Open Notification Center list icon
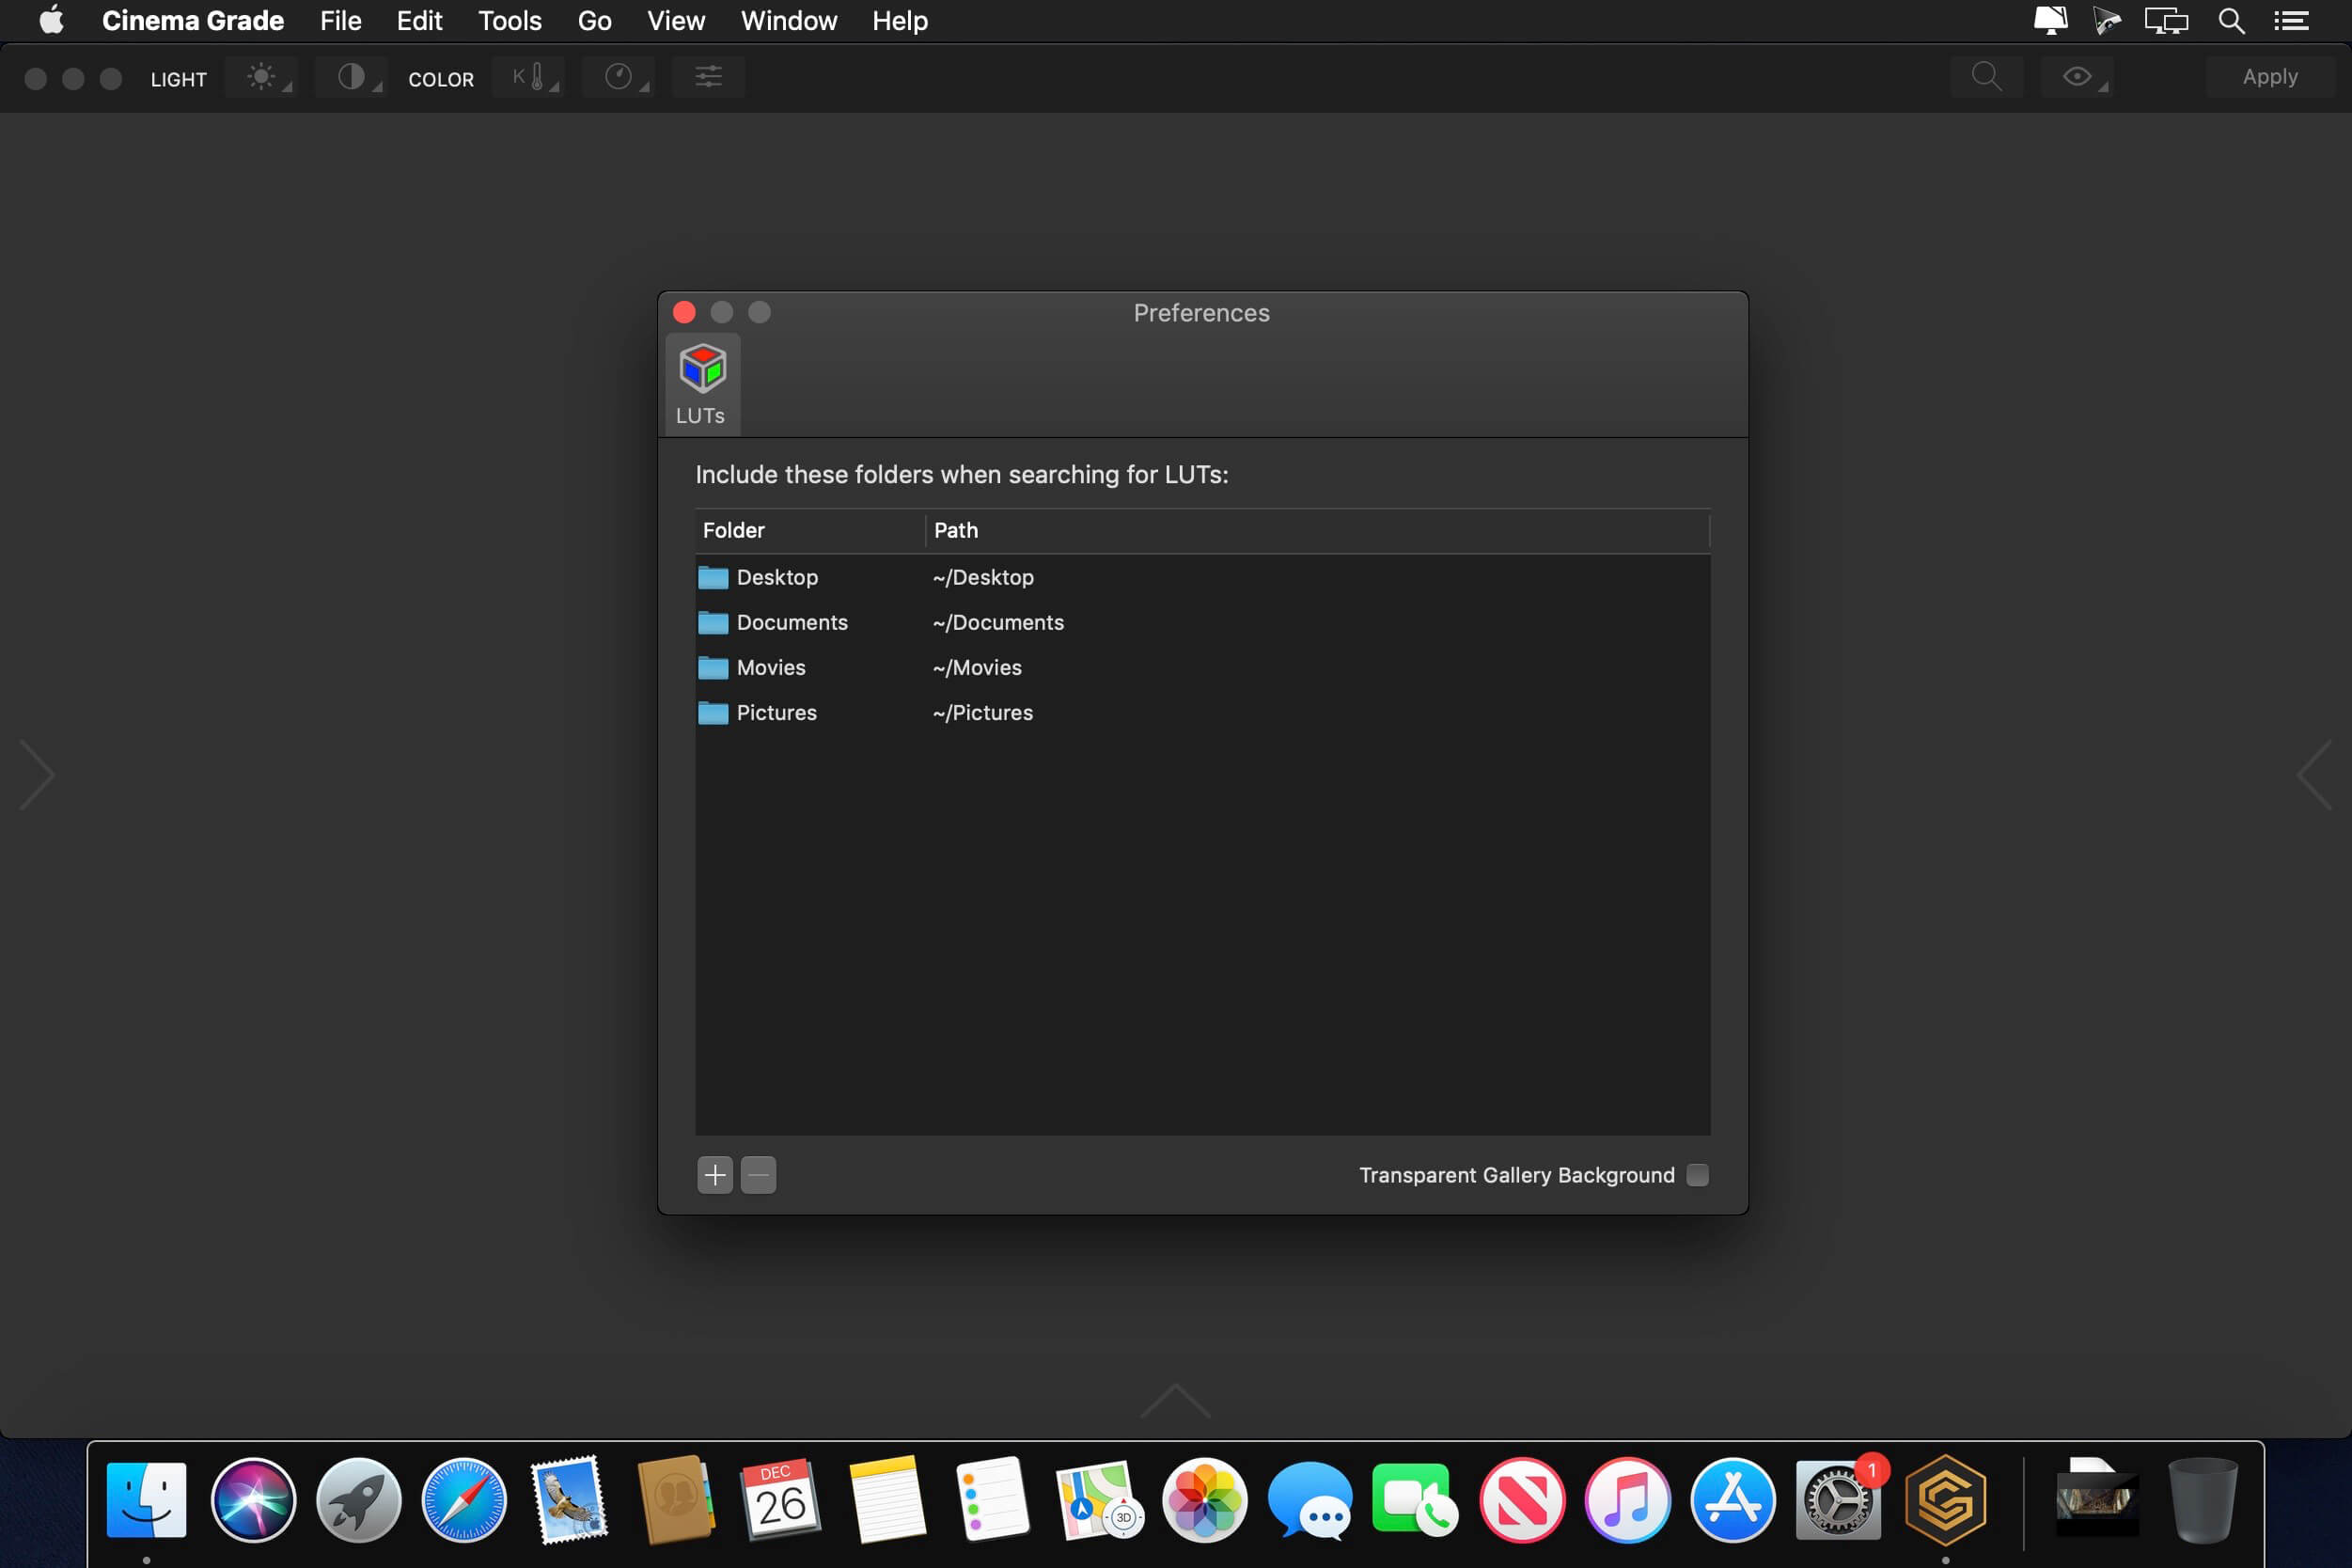 click(2291, 21)
